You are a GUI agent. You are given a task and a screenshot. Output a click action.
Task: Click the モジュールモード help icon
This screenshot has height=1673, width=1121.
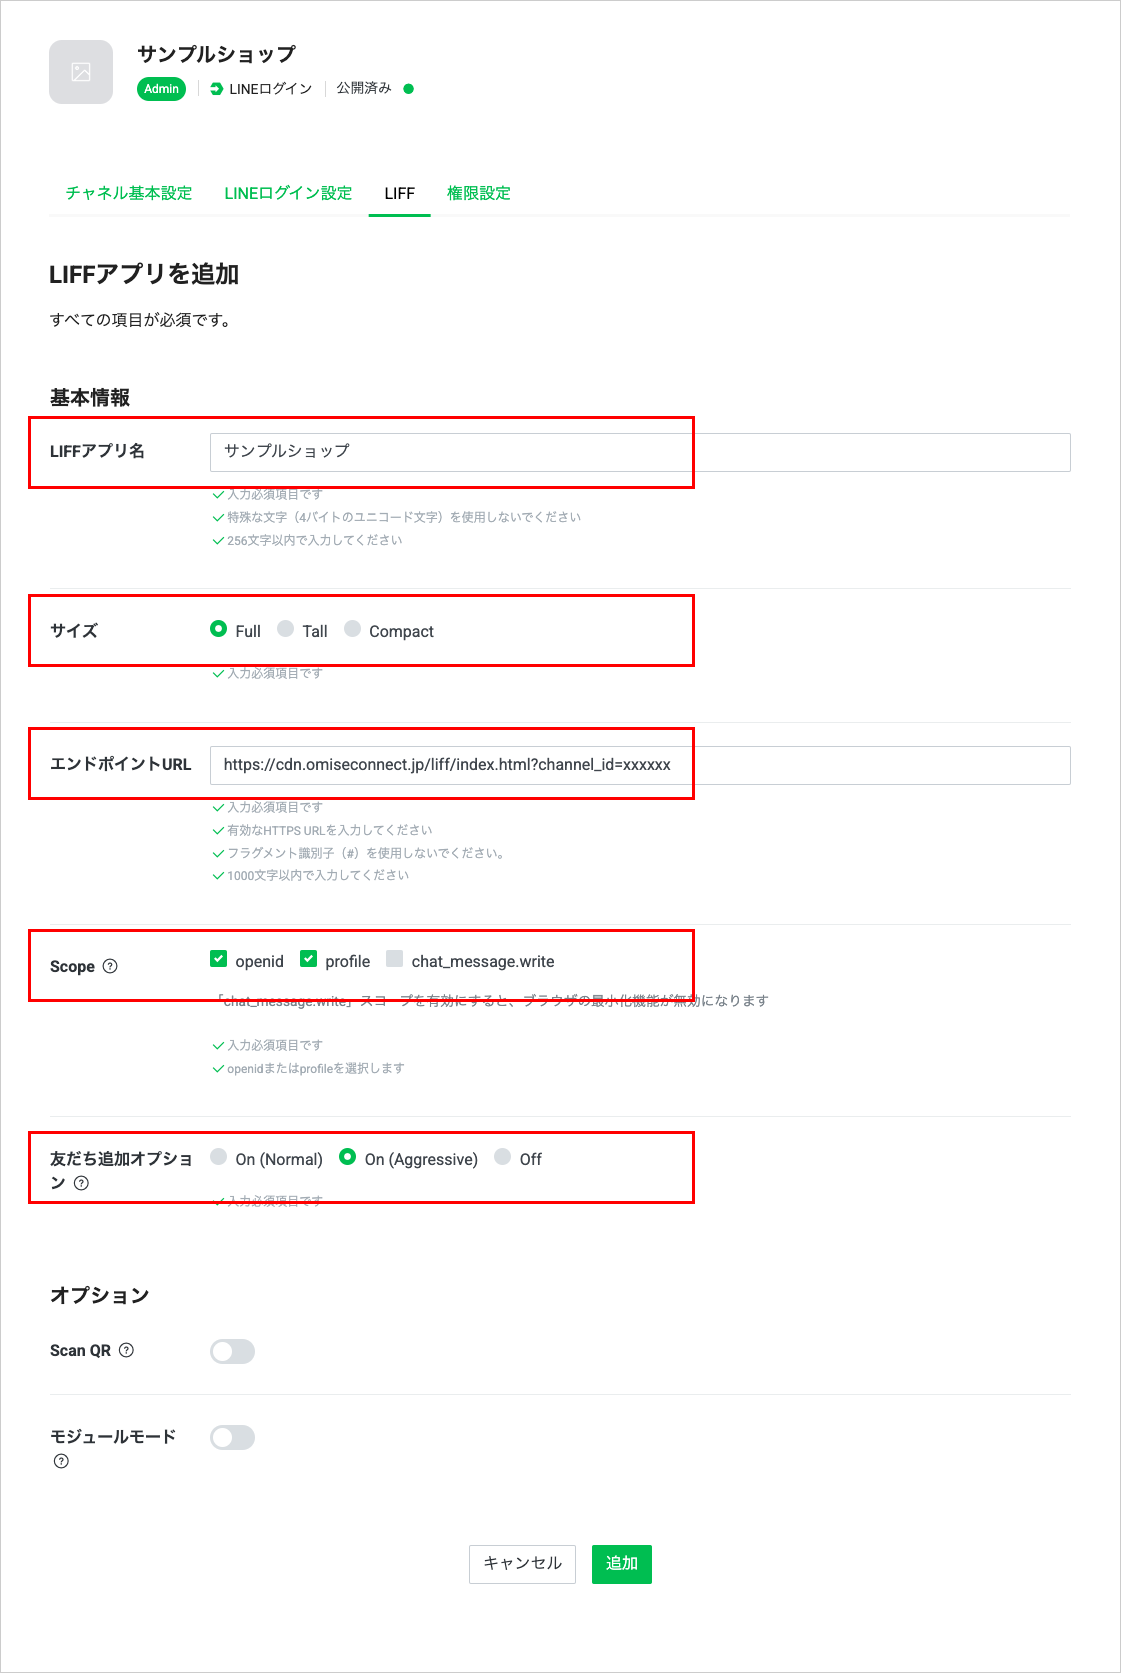click(x=61, y=1461)
